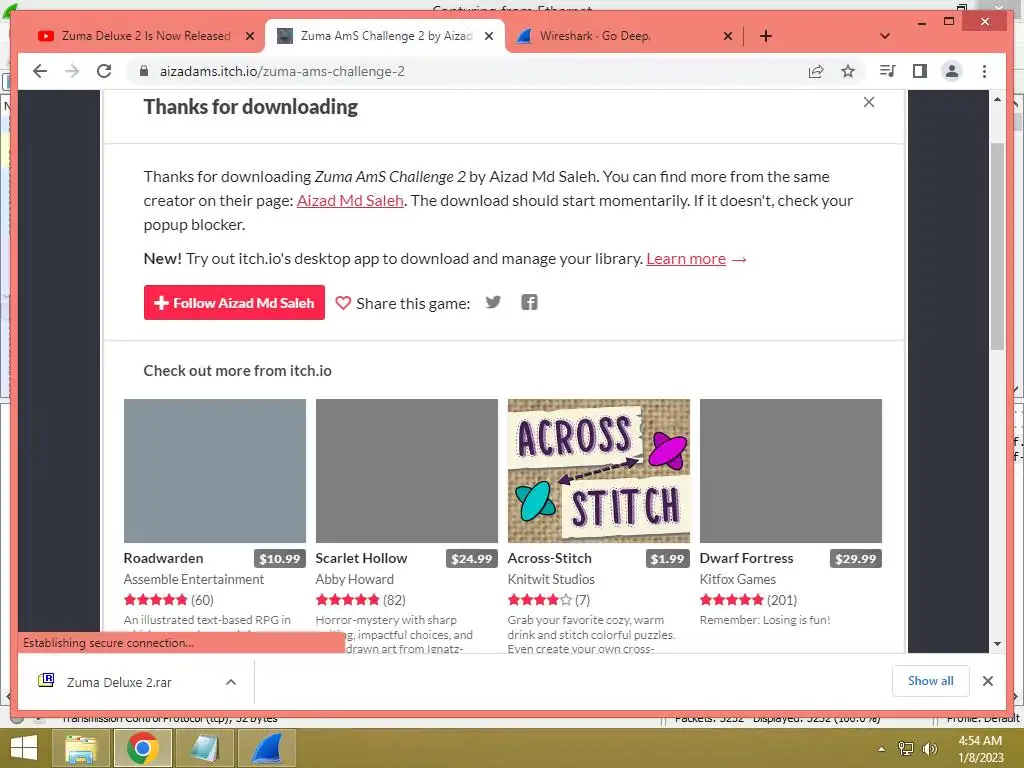The image size is (1024, 768).
Task: Click Dwarf Fortress star rating (201)
Action: click(748, 600)
